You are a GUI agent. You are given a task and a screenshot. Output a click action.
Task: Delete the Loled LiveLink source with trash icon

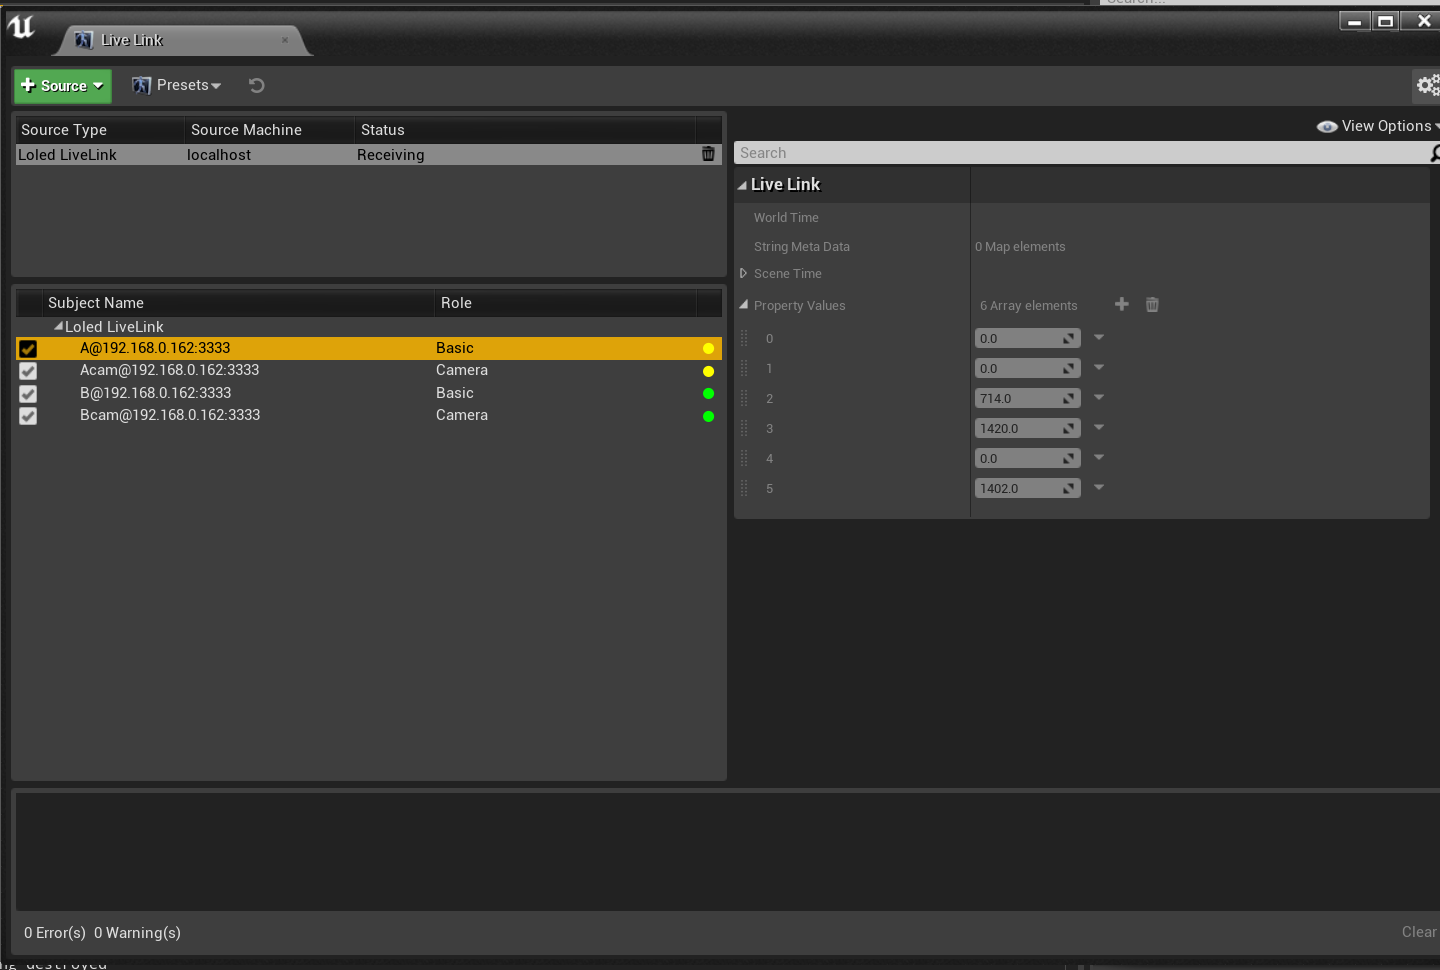[x=708, y=154]
